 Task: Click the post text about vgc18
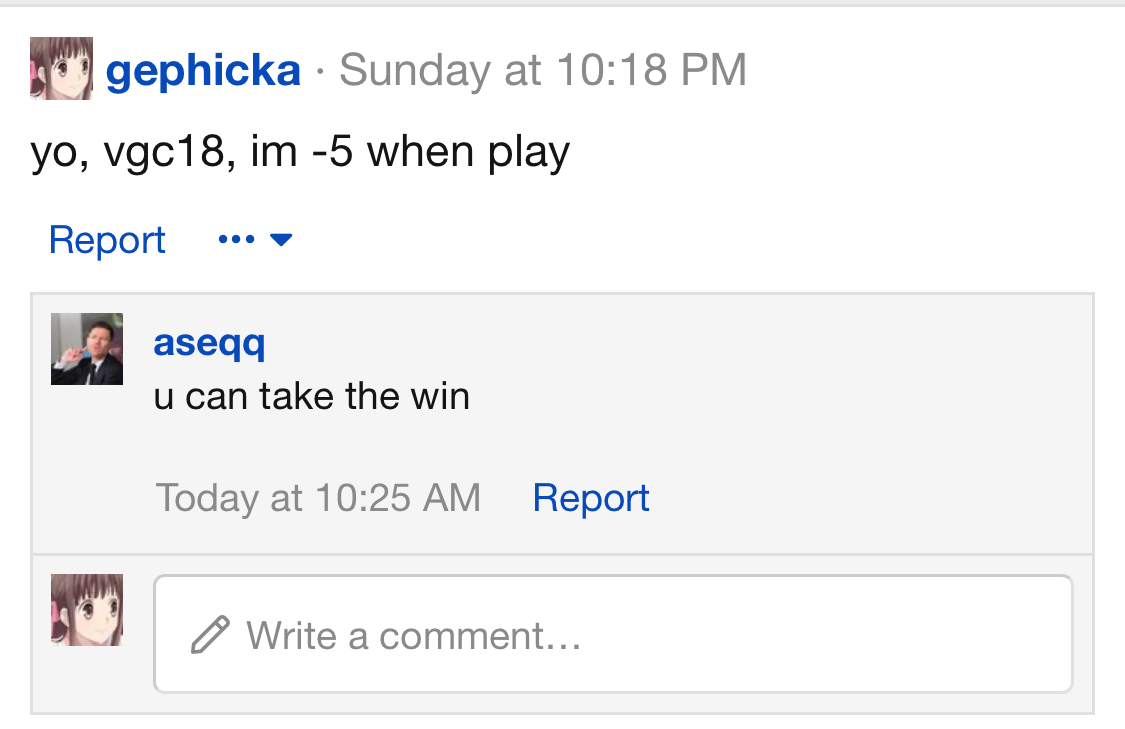pos(300,153)
